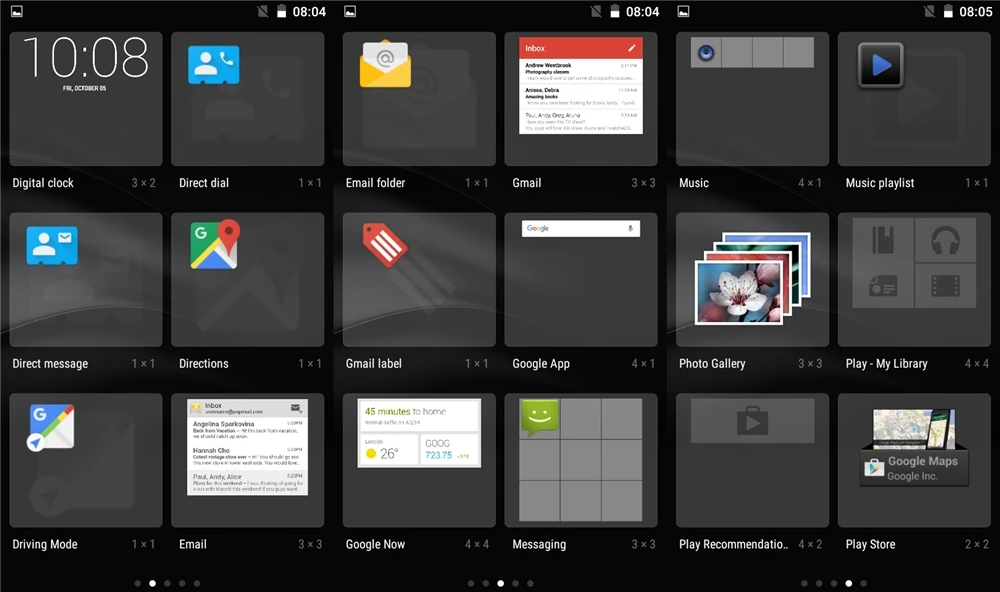Tap the Directions Google Maps pin icon

coord(215,244)
